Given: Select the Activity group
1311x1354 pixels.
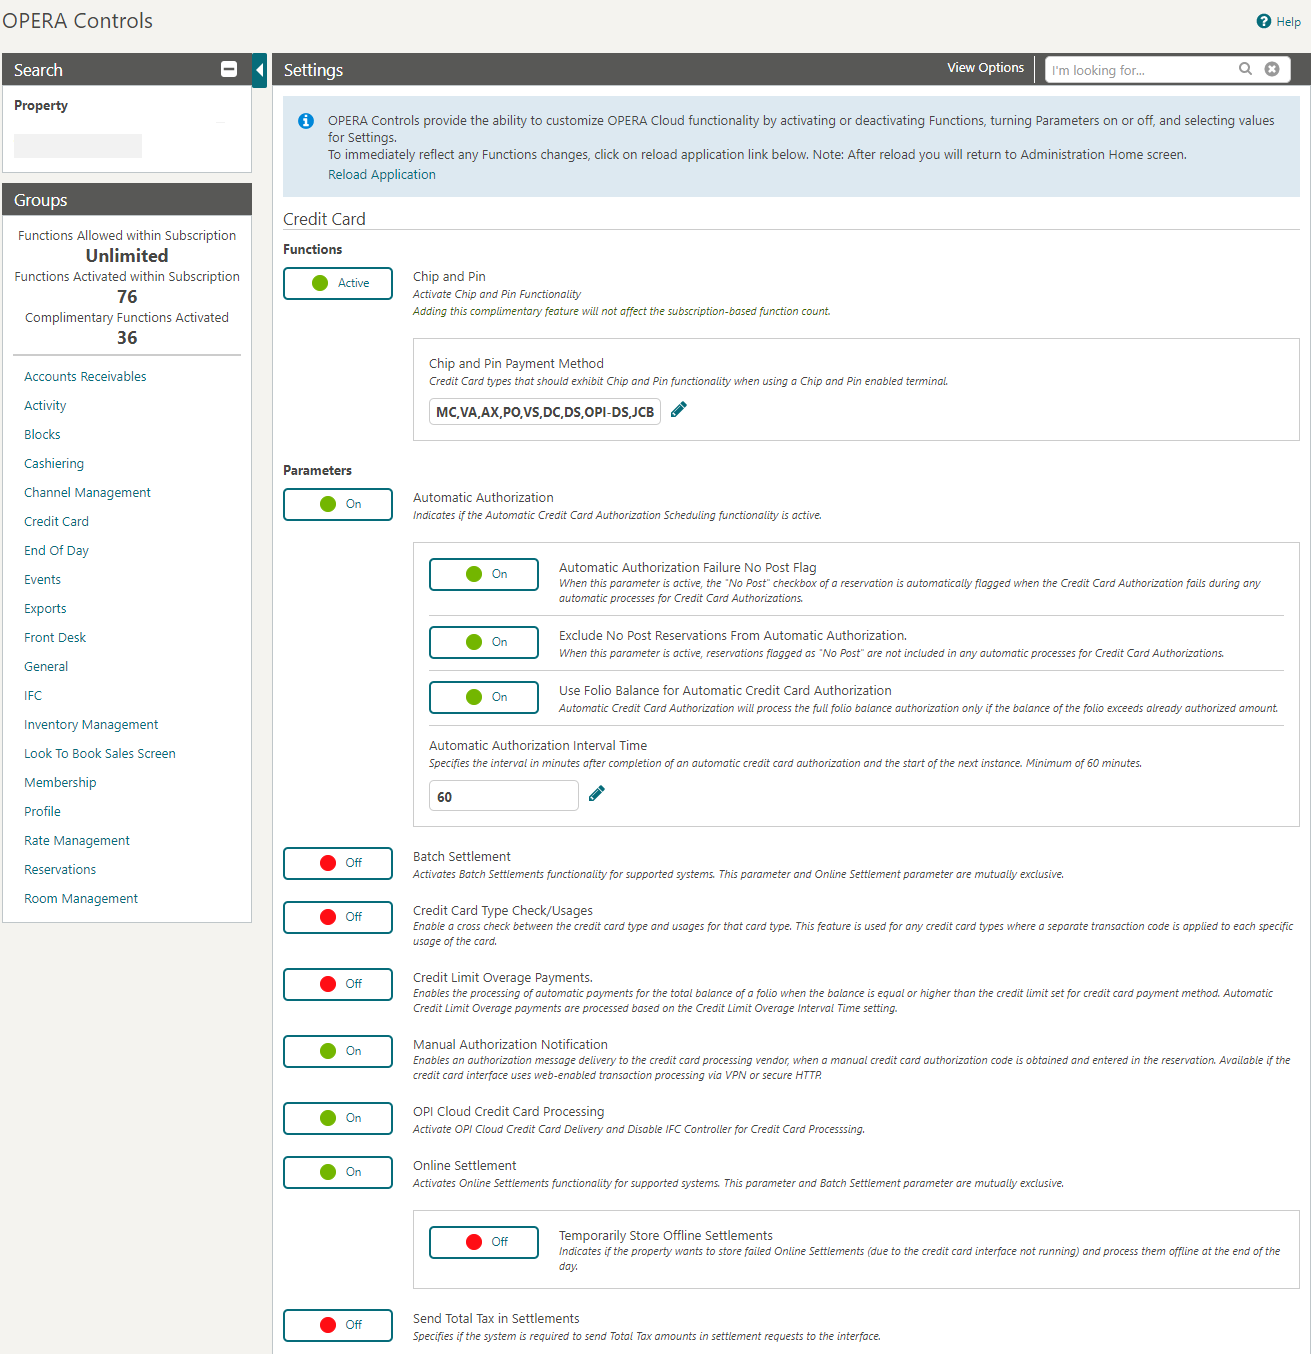Looking at the screenshot, I should point(45,406).
